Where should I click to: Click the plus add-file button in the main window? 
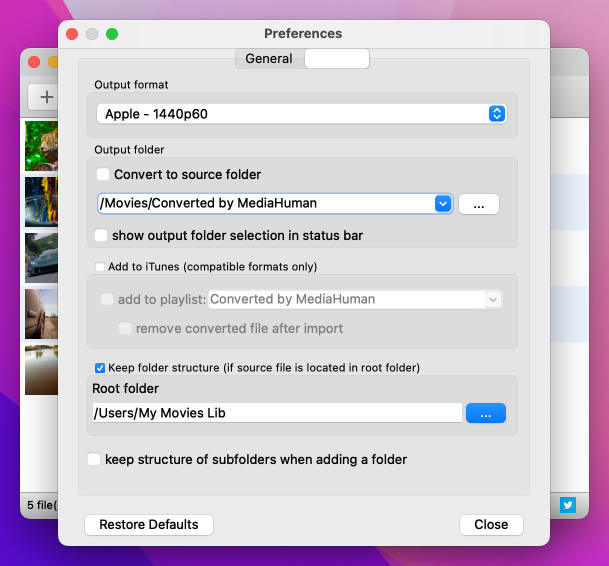[44, 97]
